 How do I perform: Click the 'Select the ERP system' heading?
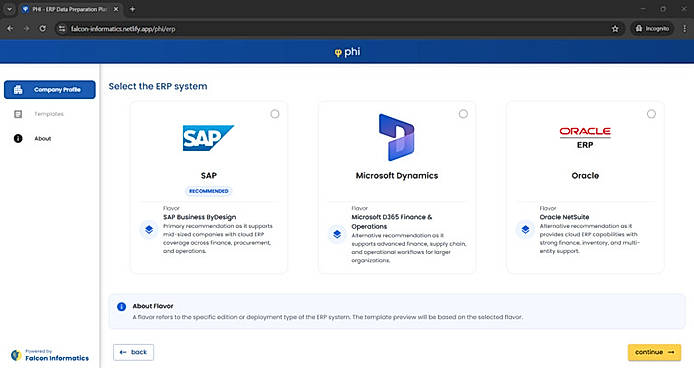point(158,86)
